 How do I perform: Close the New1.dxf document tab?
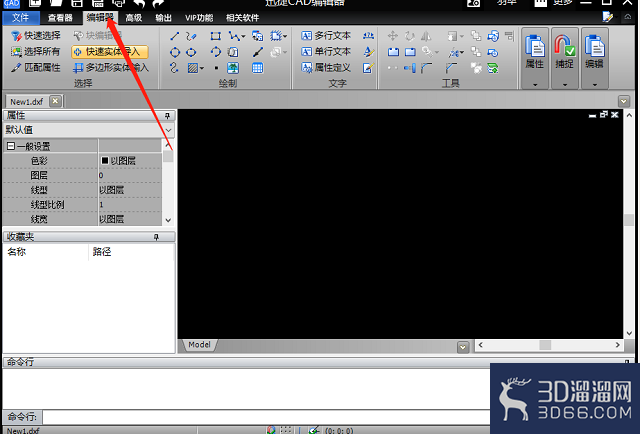[56, 101]
